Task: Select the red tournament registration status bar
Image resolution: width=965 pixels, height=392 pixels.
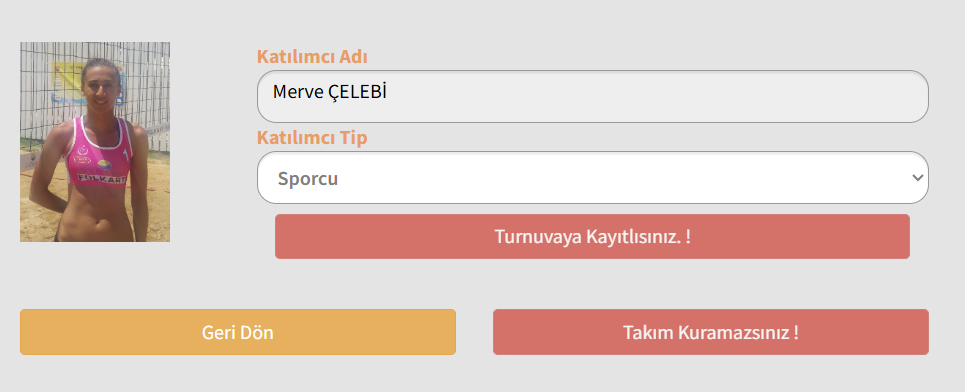Action: coord(592,236)
